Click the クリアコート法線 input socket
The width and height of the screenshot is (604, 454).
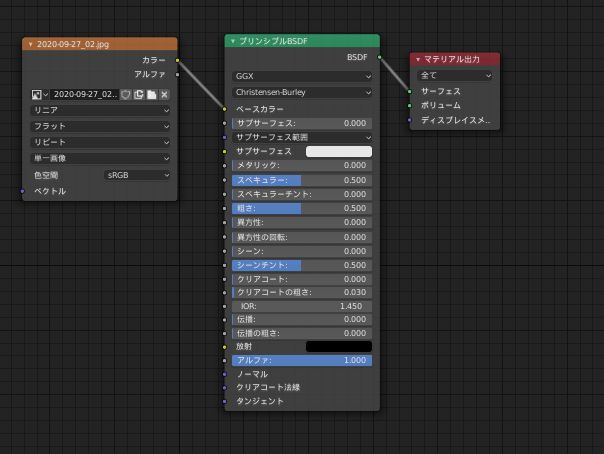coord(225,387)
